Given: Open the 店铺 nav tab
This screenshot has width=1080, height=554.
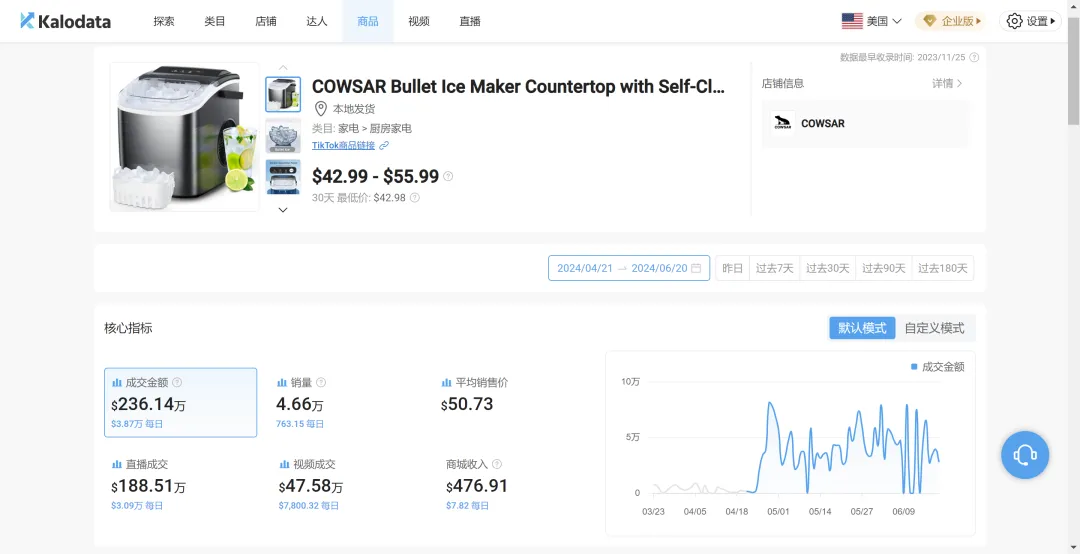Looking at the screenshot, I should [266, 21].
